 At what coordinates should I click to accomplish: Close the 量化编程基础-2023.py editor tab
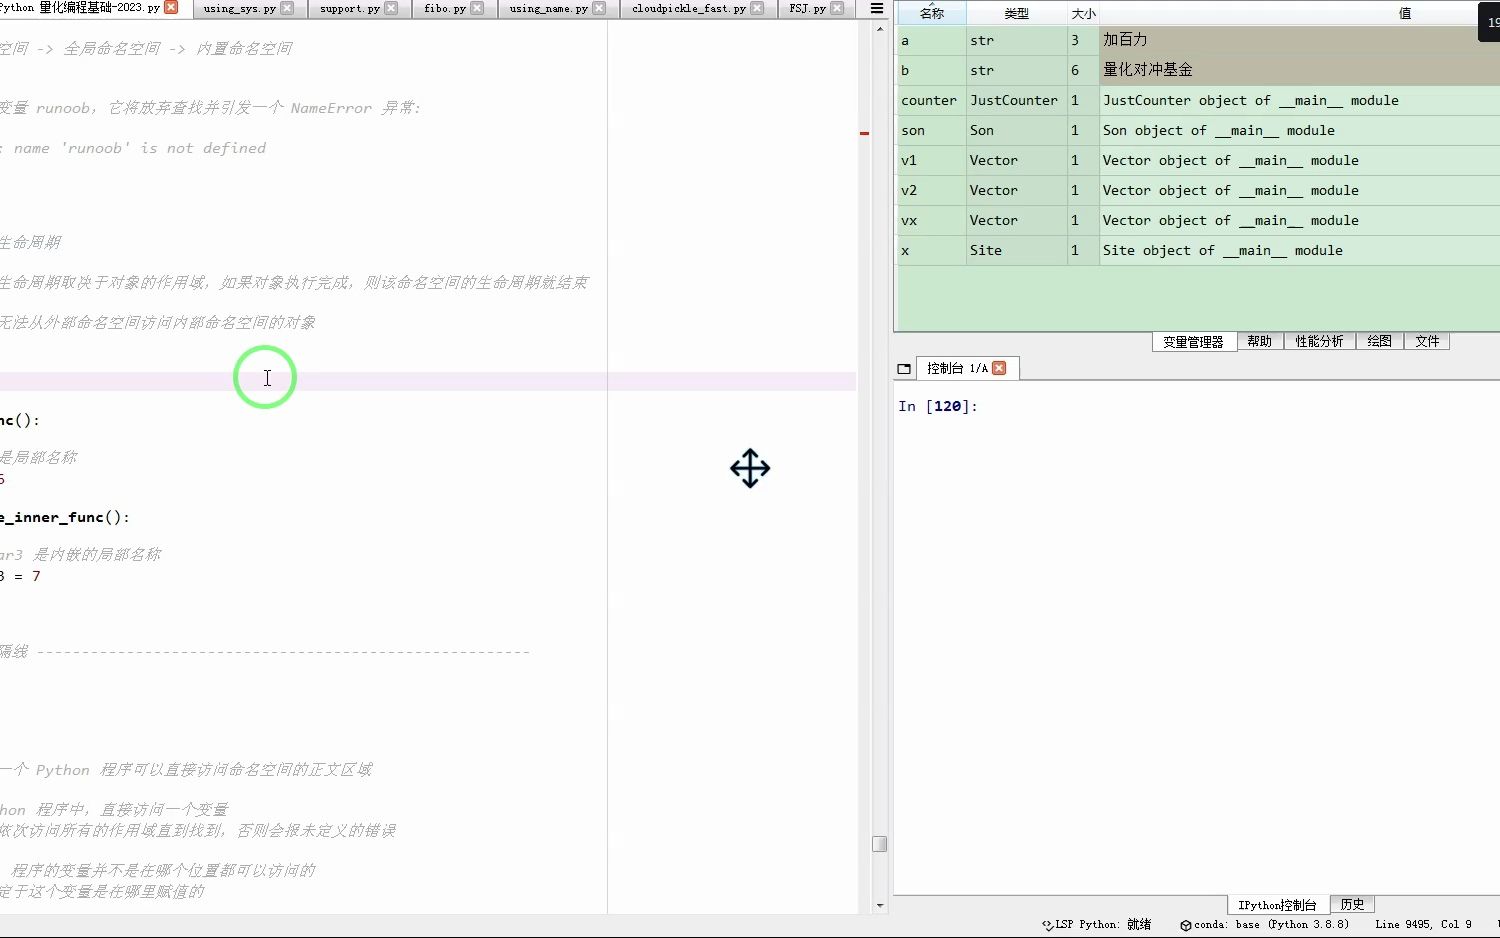(171, 7)
